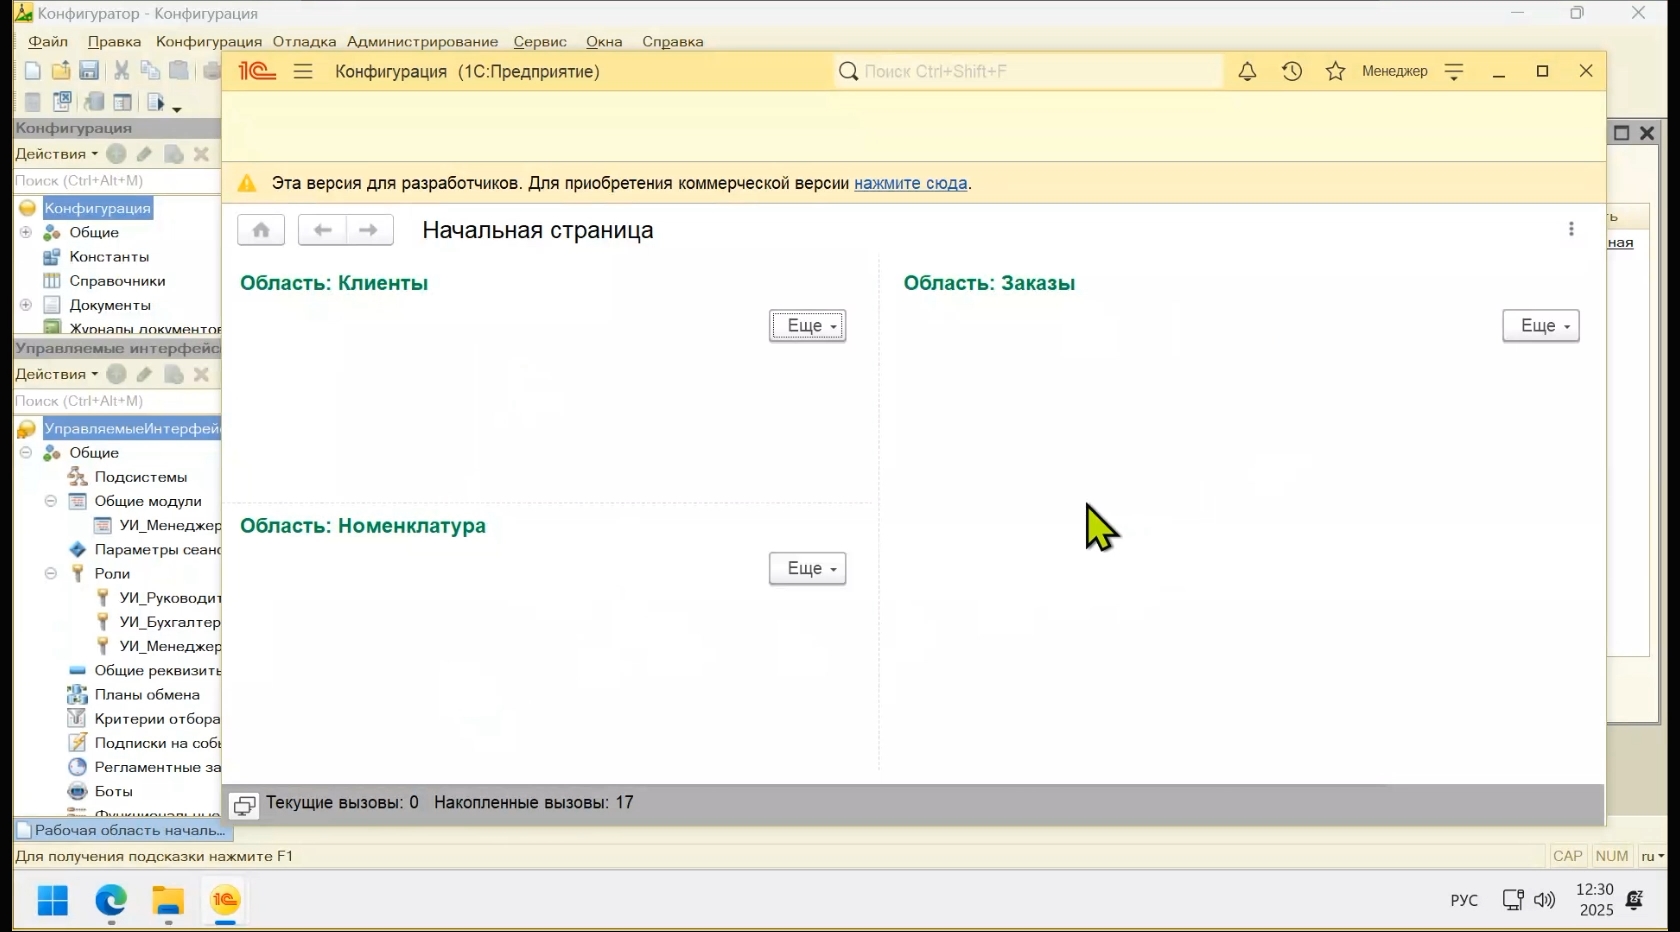Open the Отладка menu
The height and width of the screenshot is (932, 1680).
[x=304, y=42]
